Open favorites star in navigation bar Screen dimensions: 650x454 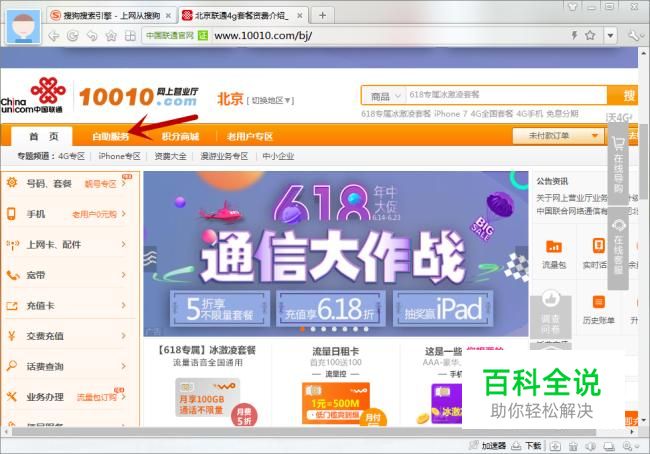(111, 36)
